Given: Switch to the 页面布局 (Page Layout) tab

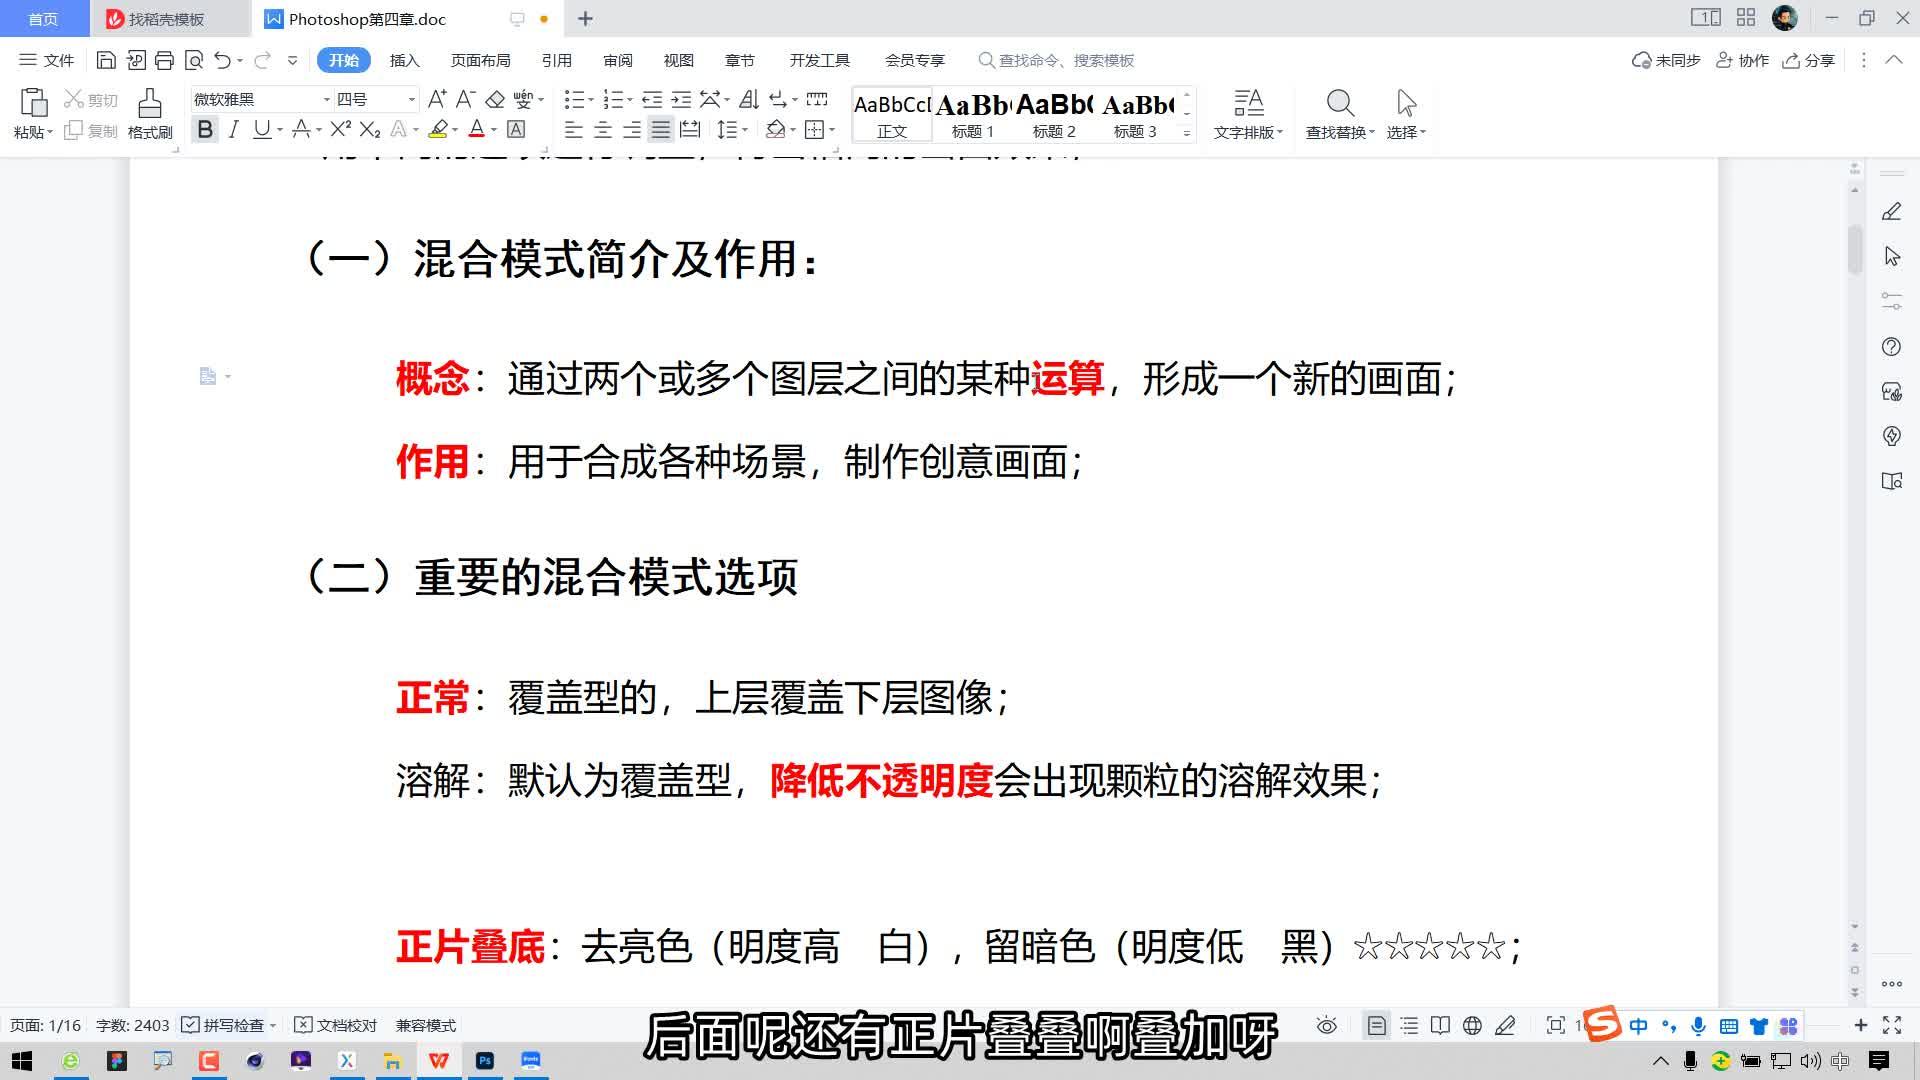Looking at the screenshot, I should click(x=480, y=60).
